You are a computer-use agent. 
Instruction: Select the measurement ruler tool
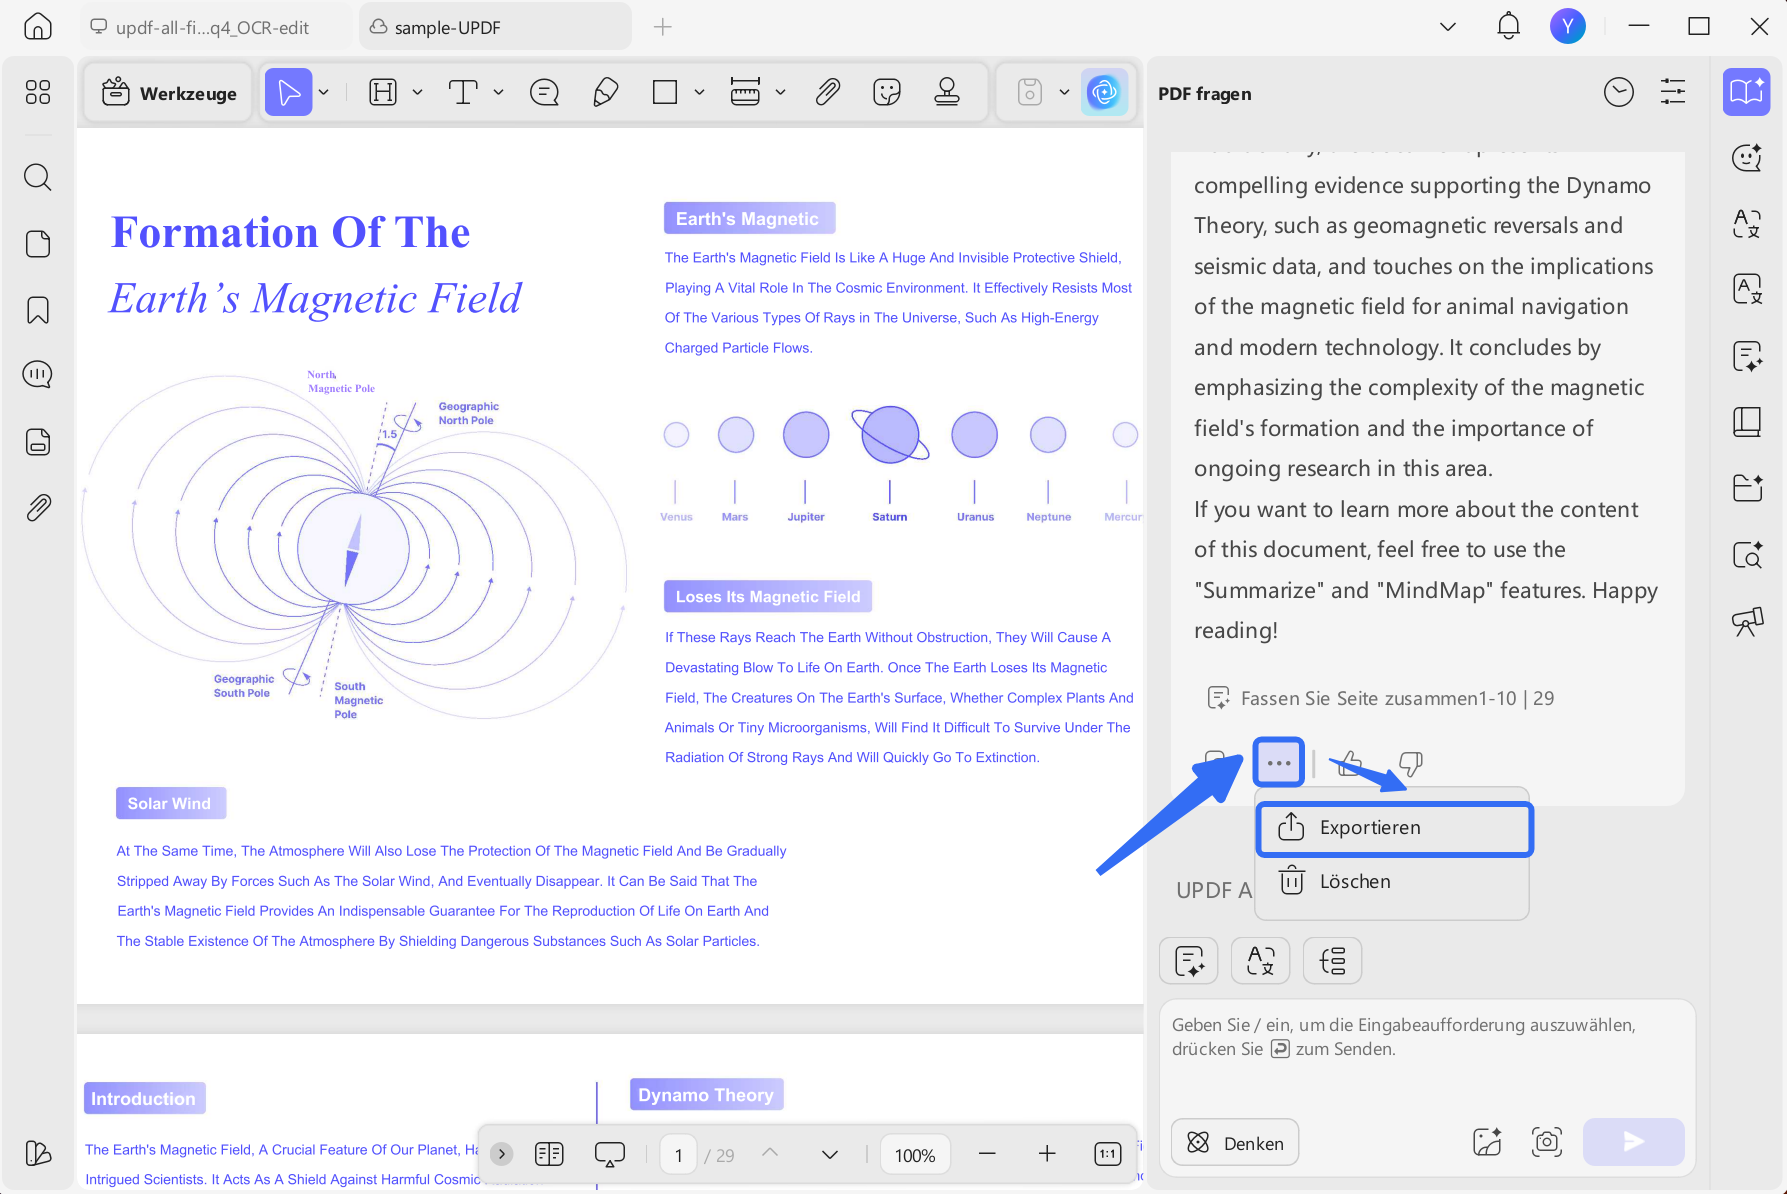745,93
